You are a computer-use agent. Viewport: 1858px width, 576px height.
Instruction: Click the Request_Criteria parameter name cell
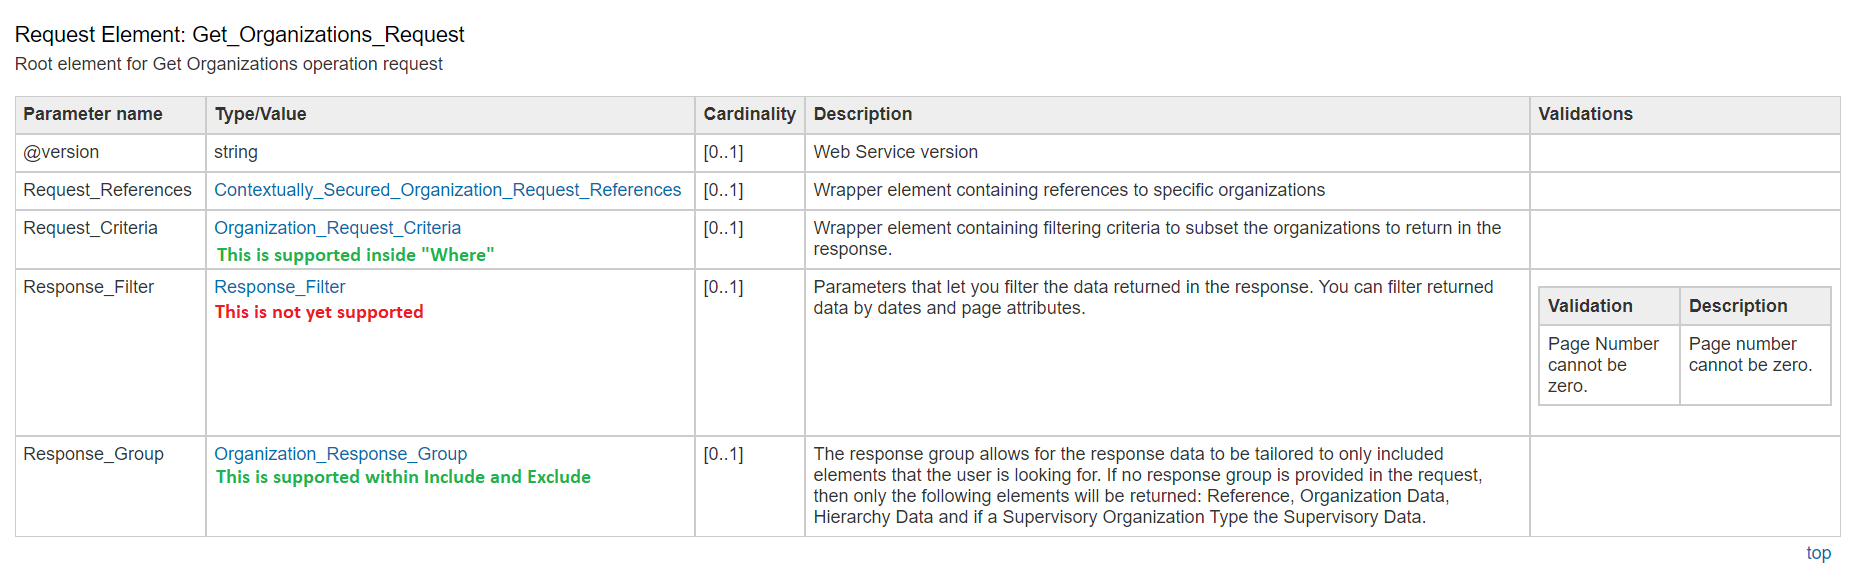(90, 228)
